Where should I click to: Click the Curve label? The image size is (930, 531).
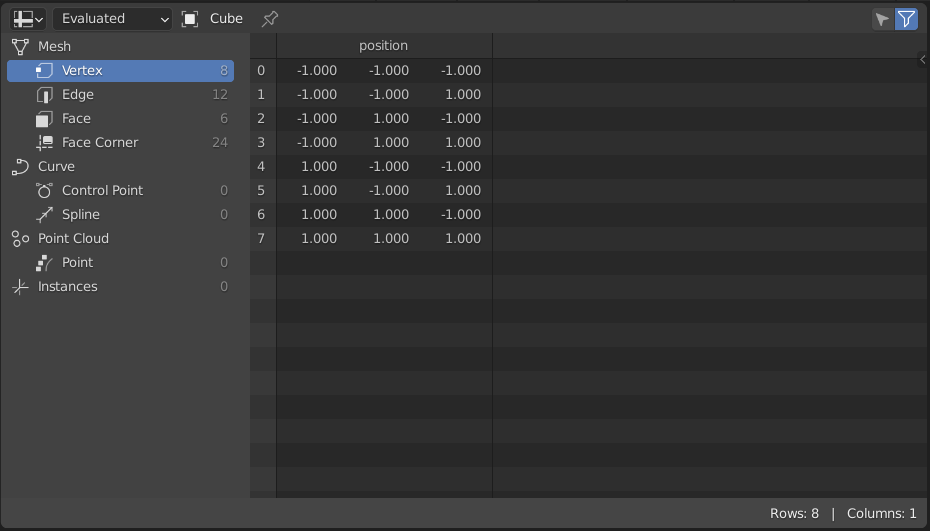pos(56,167)
